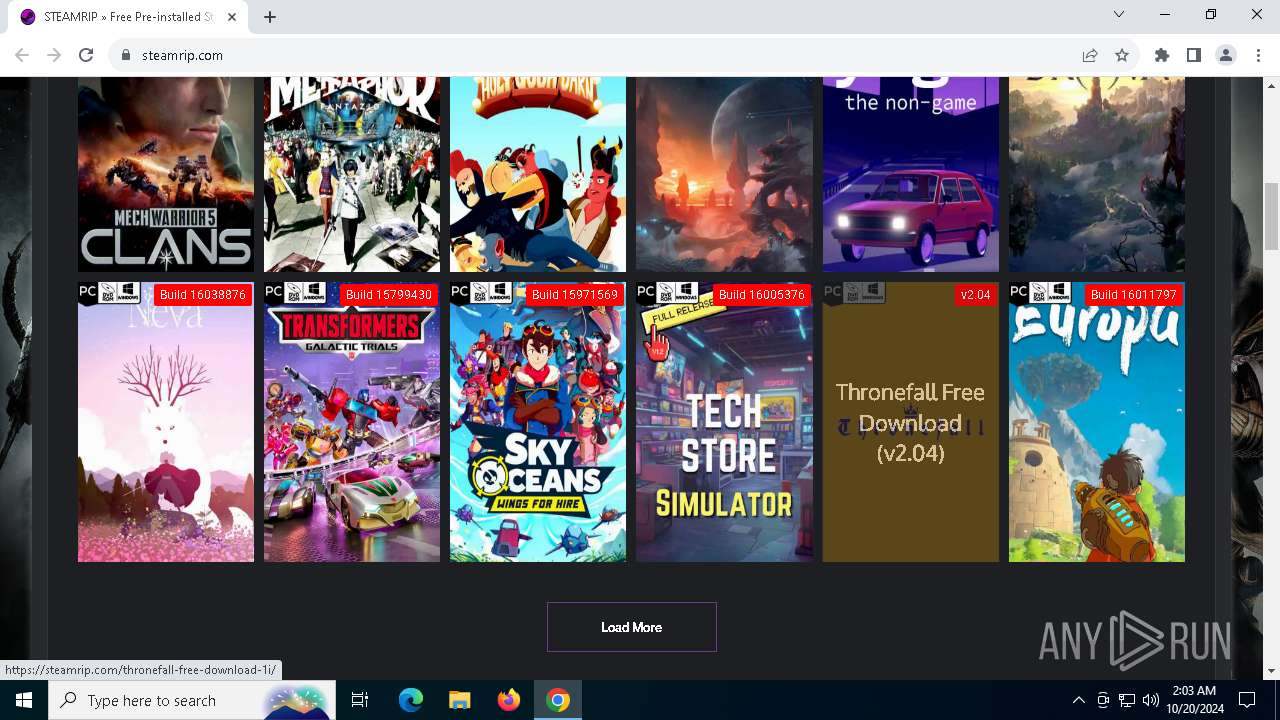This screenshot has height=720, width=1280.
Task: Click the share page icon
Action: (1090, 55)
